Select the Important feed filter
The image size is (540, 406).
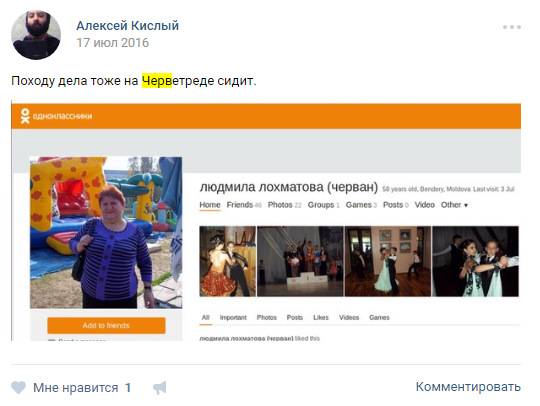[x=233, y=317]
